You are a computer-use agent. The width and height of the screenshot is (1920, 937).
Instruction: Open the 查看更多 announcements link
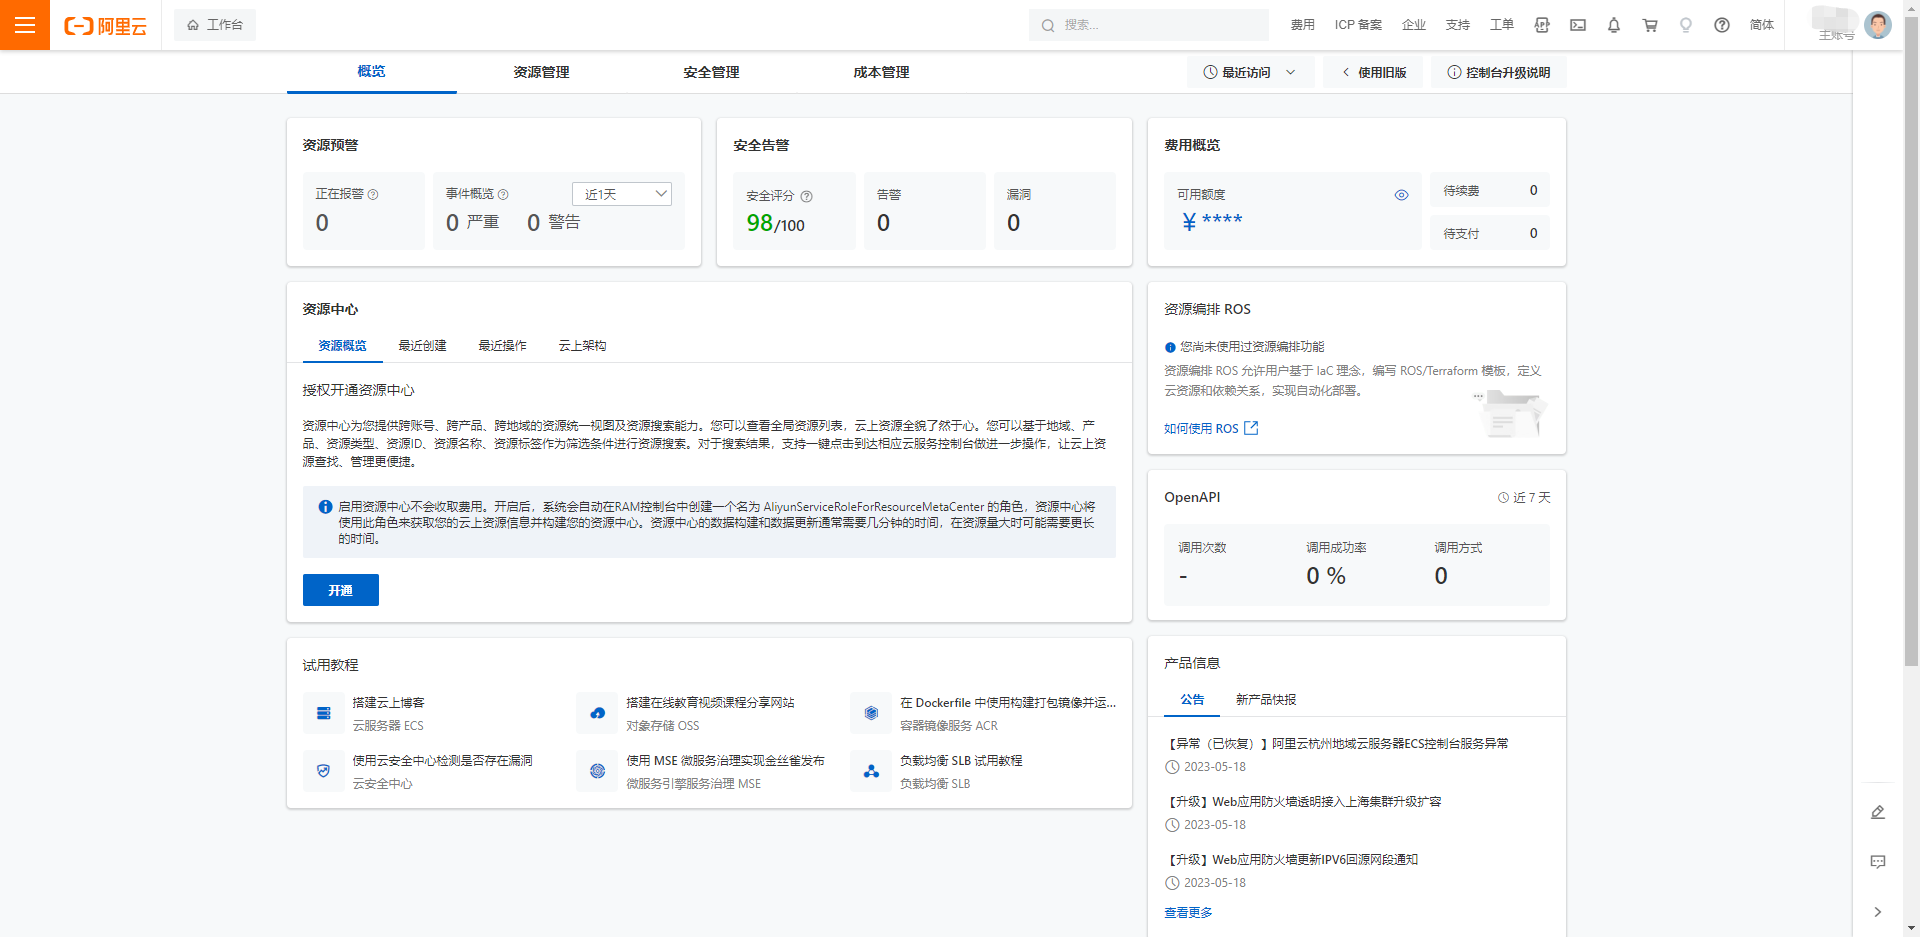click(1187, 912)
